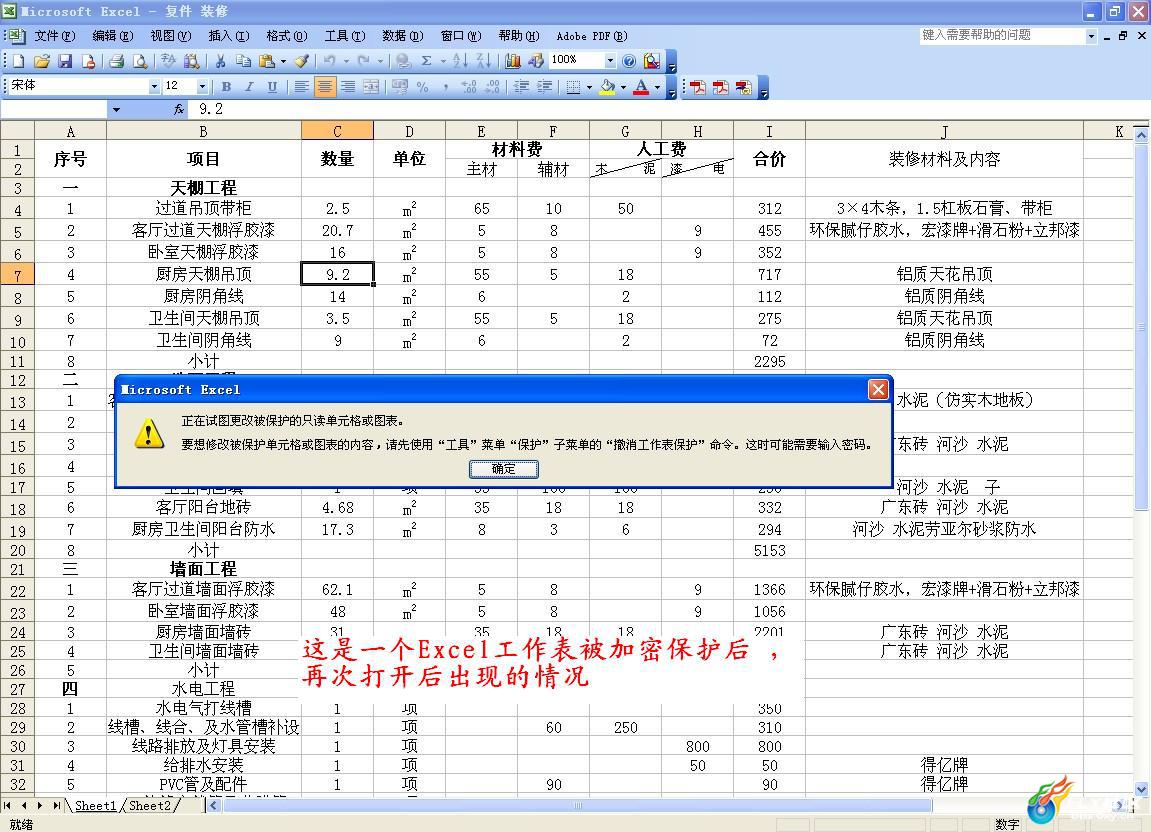The height and width of the screenshot is (832, 1151).
Task: Toggle Bold formatting
Action: [226, 87]
